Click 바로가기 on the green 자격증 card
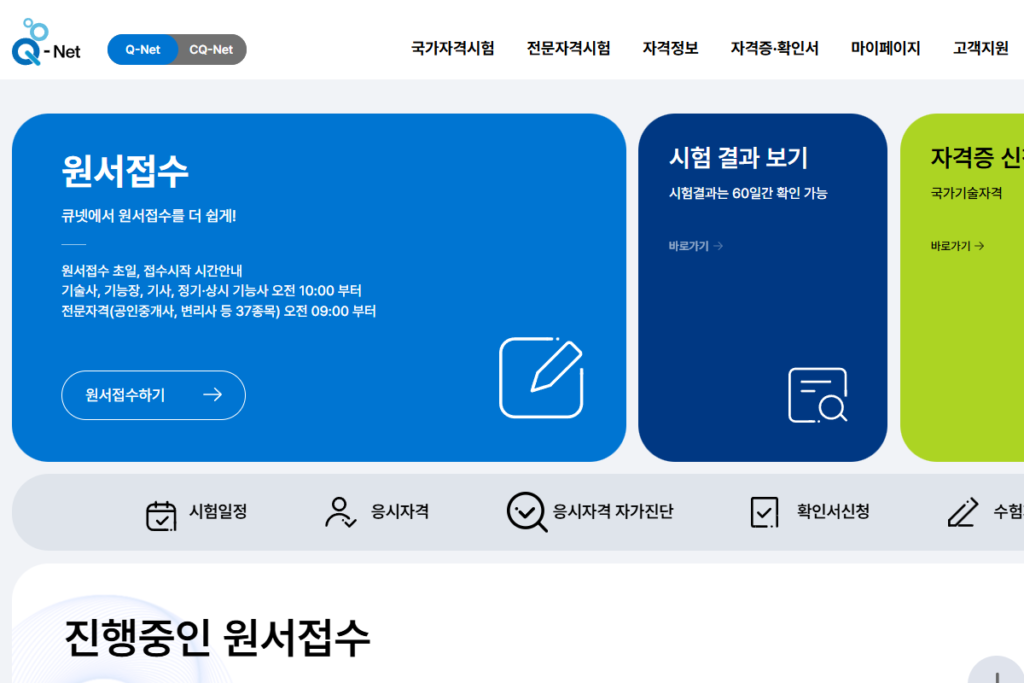This screenshot has width=1024, height=683. 955,245
